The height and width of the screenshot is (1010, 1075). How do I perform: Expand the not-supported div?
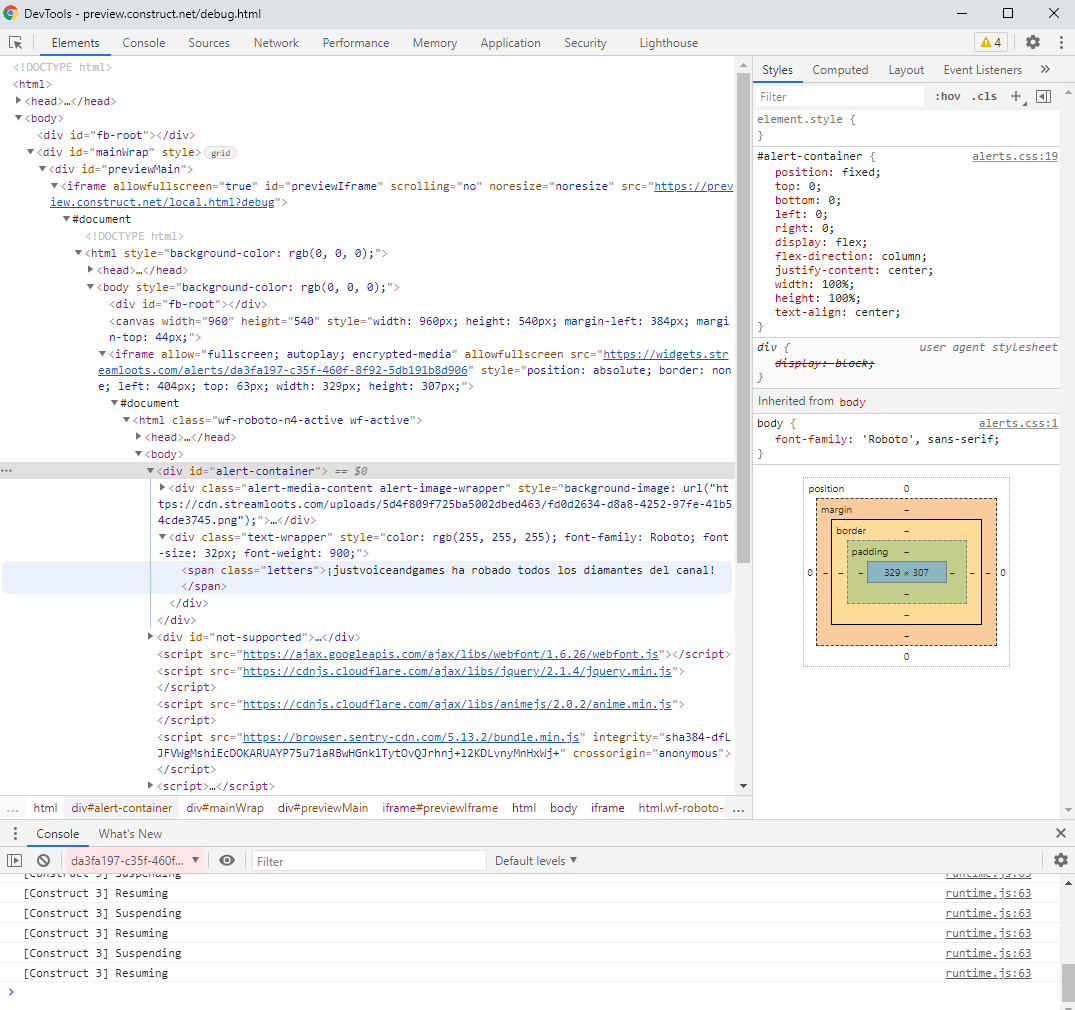point(151,637)
